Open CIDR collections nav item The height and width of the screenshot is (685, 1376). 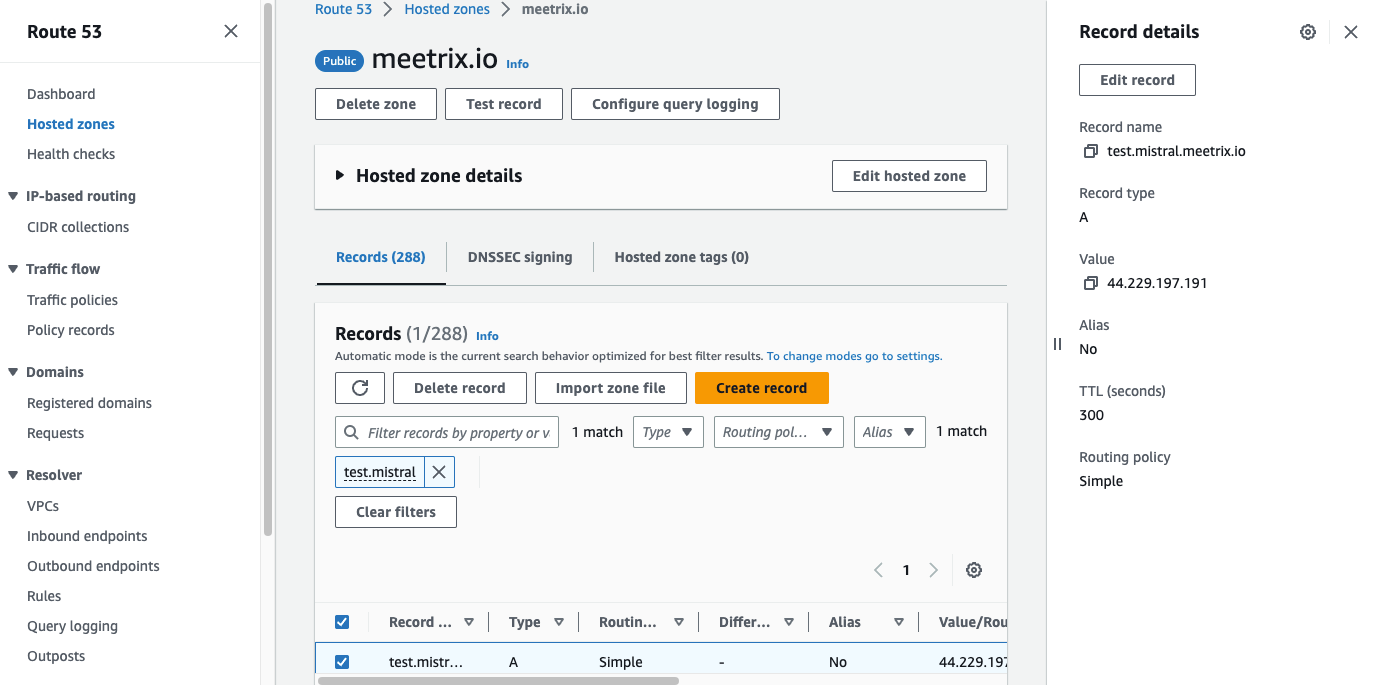[x=78, y=227]
